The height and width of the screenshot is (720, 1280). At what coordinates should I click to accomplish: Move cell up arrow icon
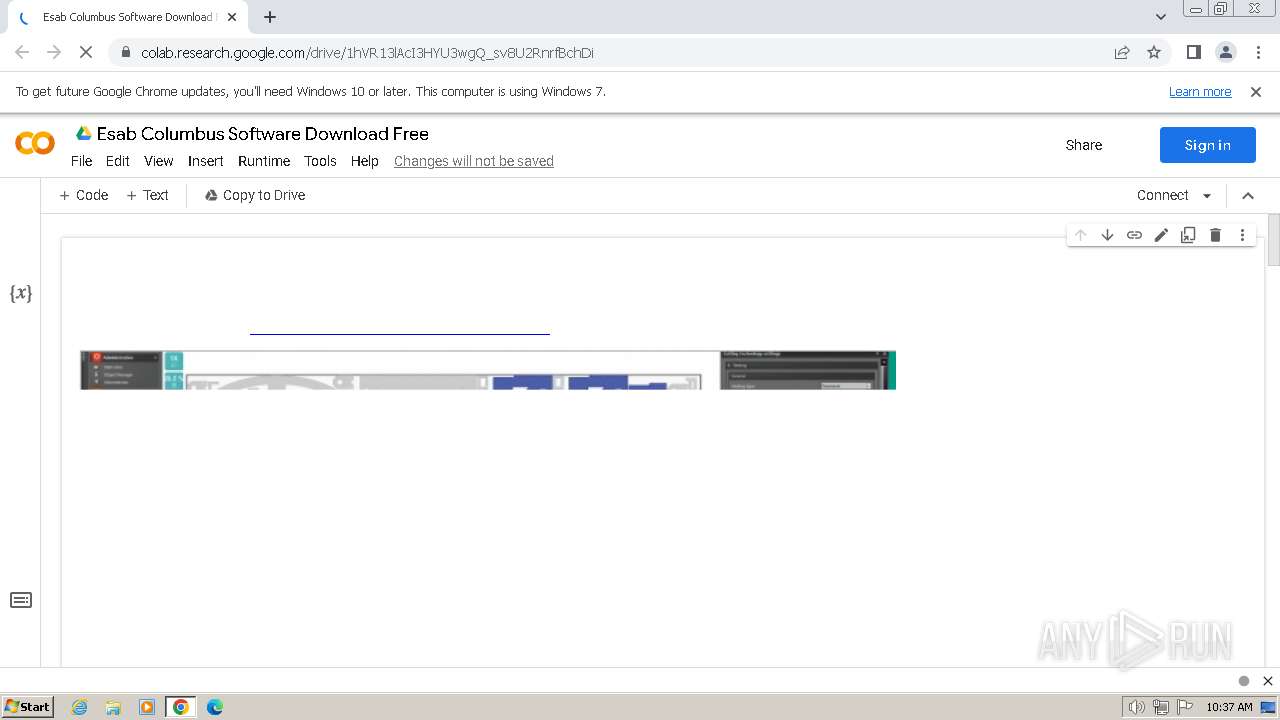coord(1080,235)
